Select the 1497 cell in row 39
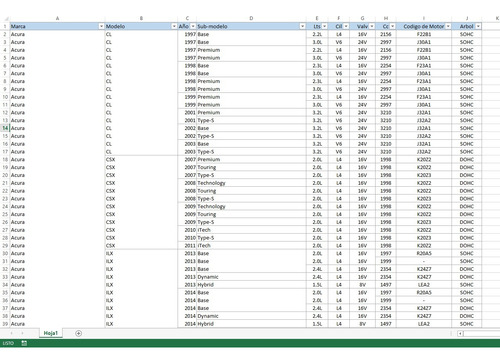This screenshot has height=364, width=500. (386, 324)
